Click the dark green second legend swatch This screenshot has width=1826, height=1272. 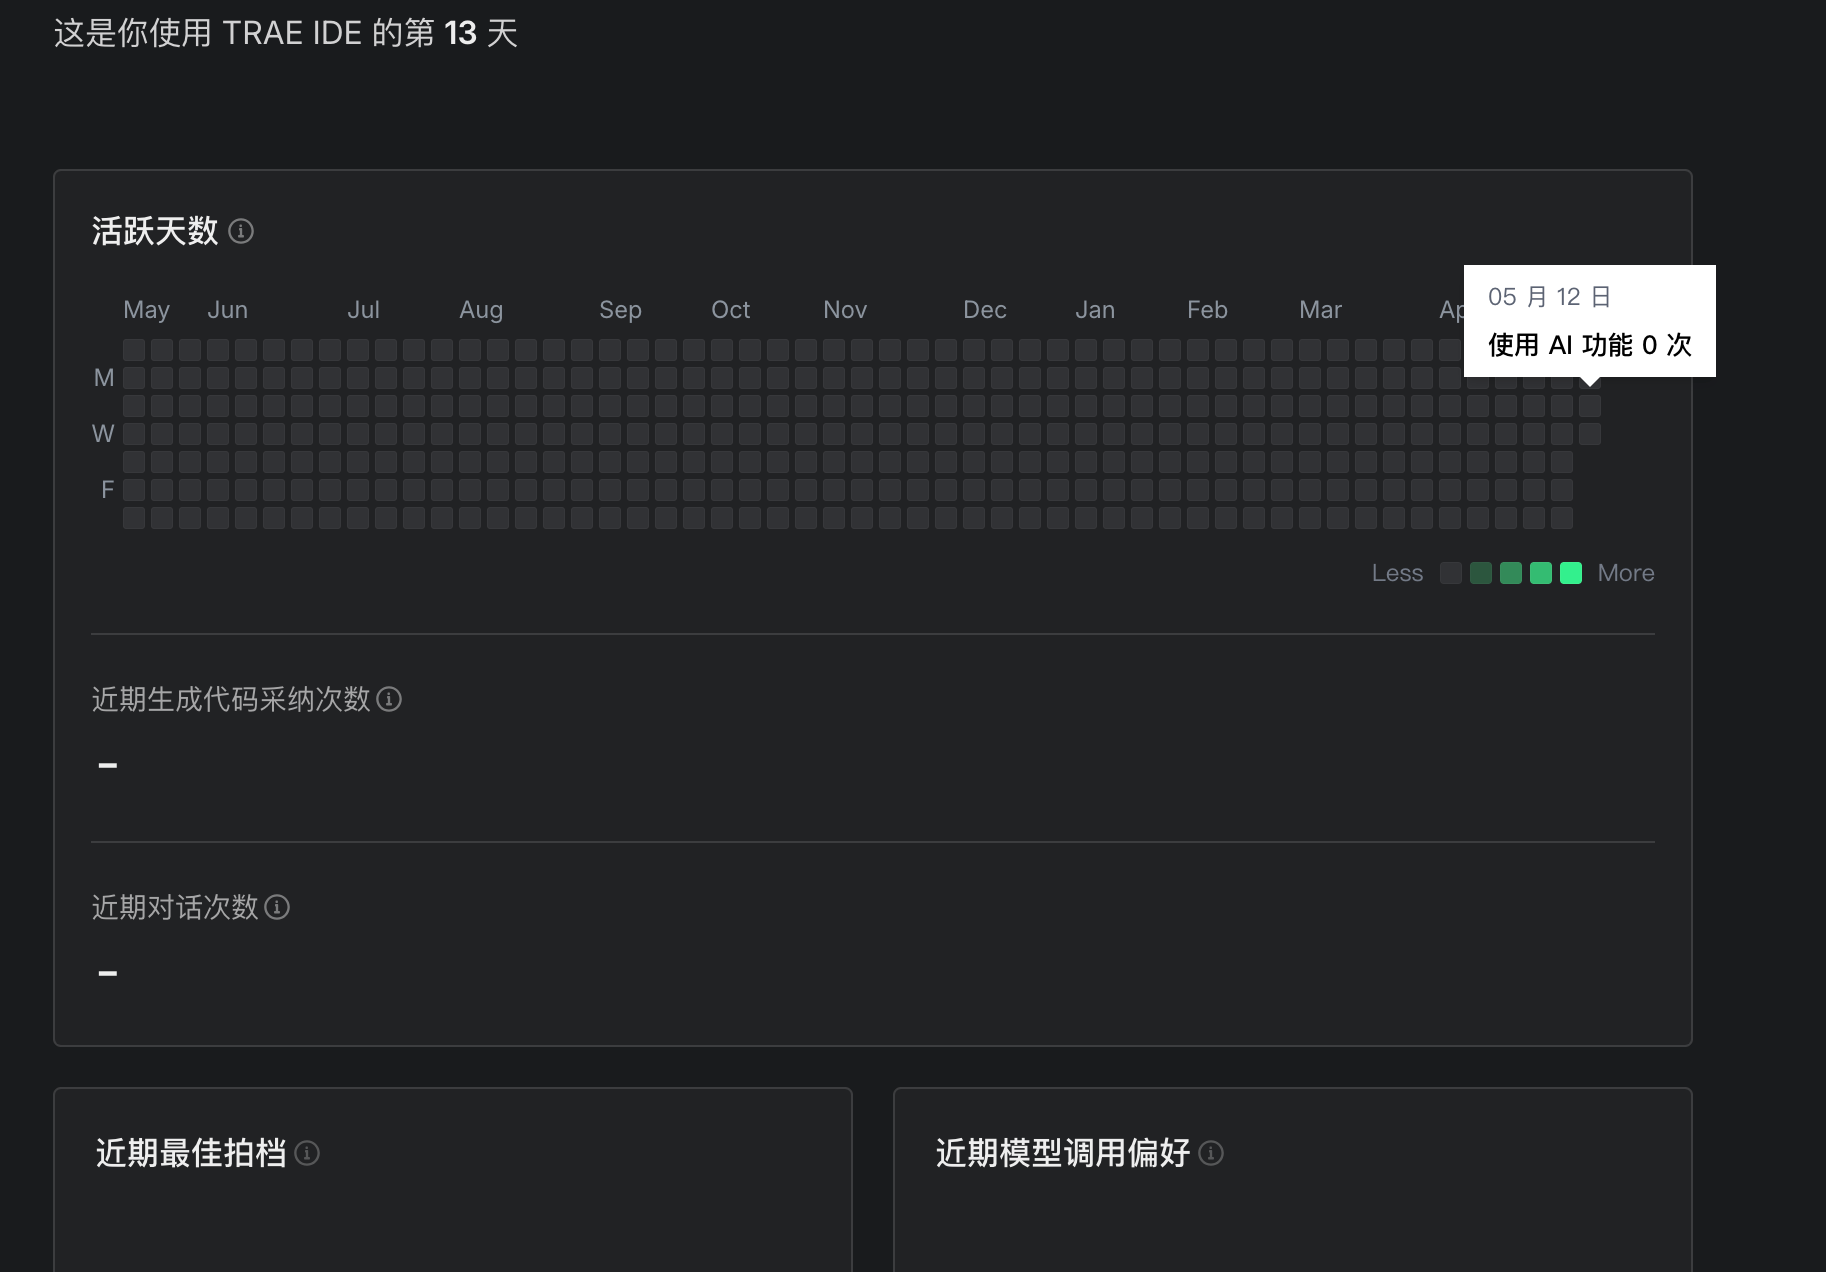pyautogui.click(x=1481, y=573)
